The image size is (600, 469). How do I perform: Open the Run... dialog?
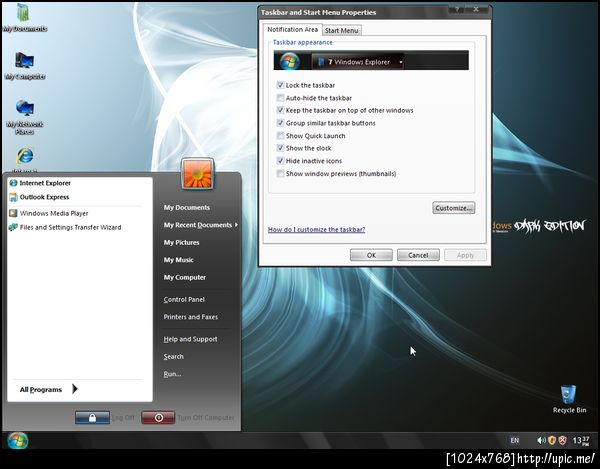172,374
